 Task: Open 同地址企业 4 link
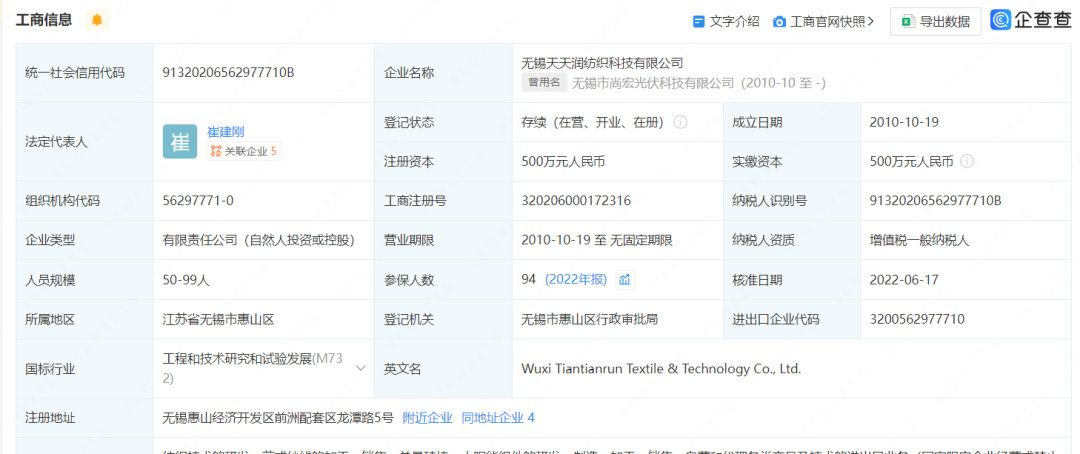tap(498, 417)
